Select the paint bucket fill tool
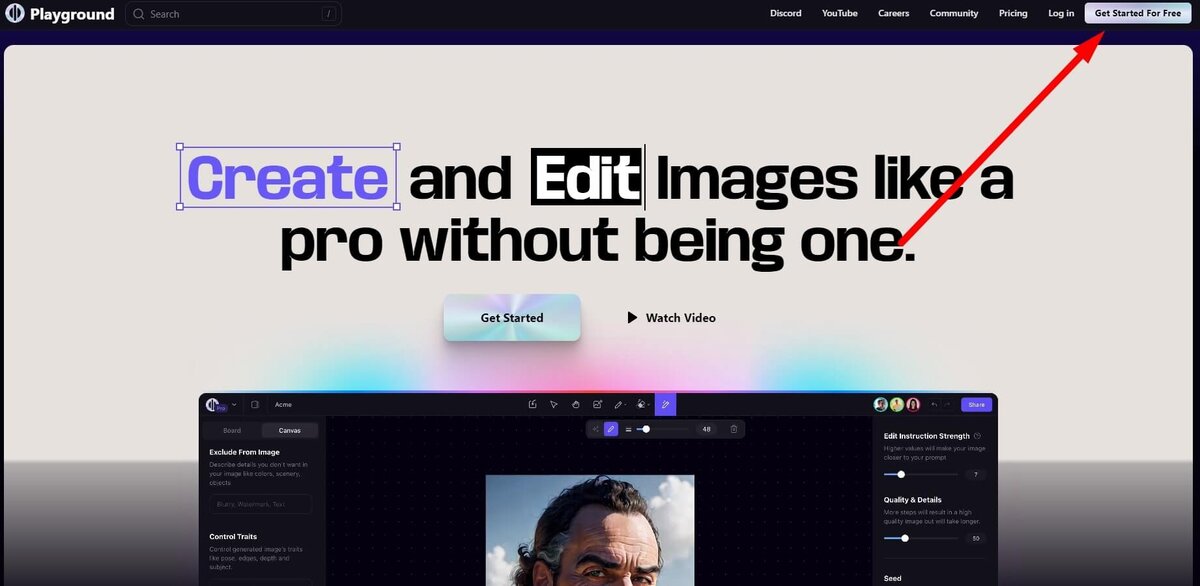1200x586 pixels. click(x=641, y=404)
